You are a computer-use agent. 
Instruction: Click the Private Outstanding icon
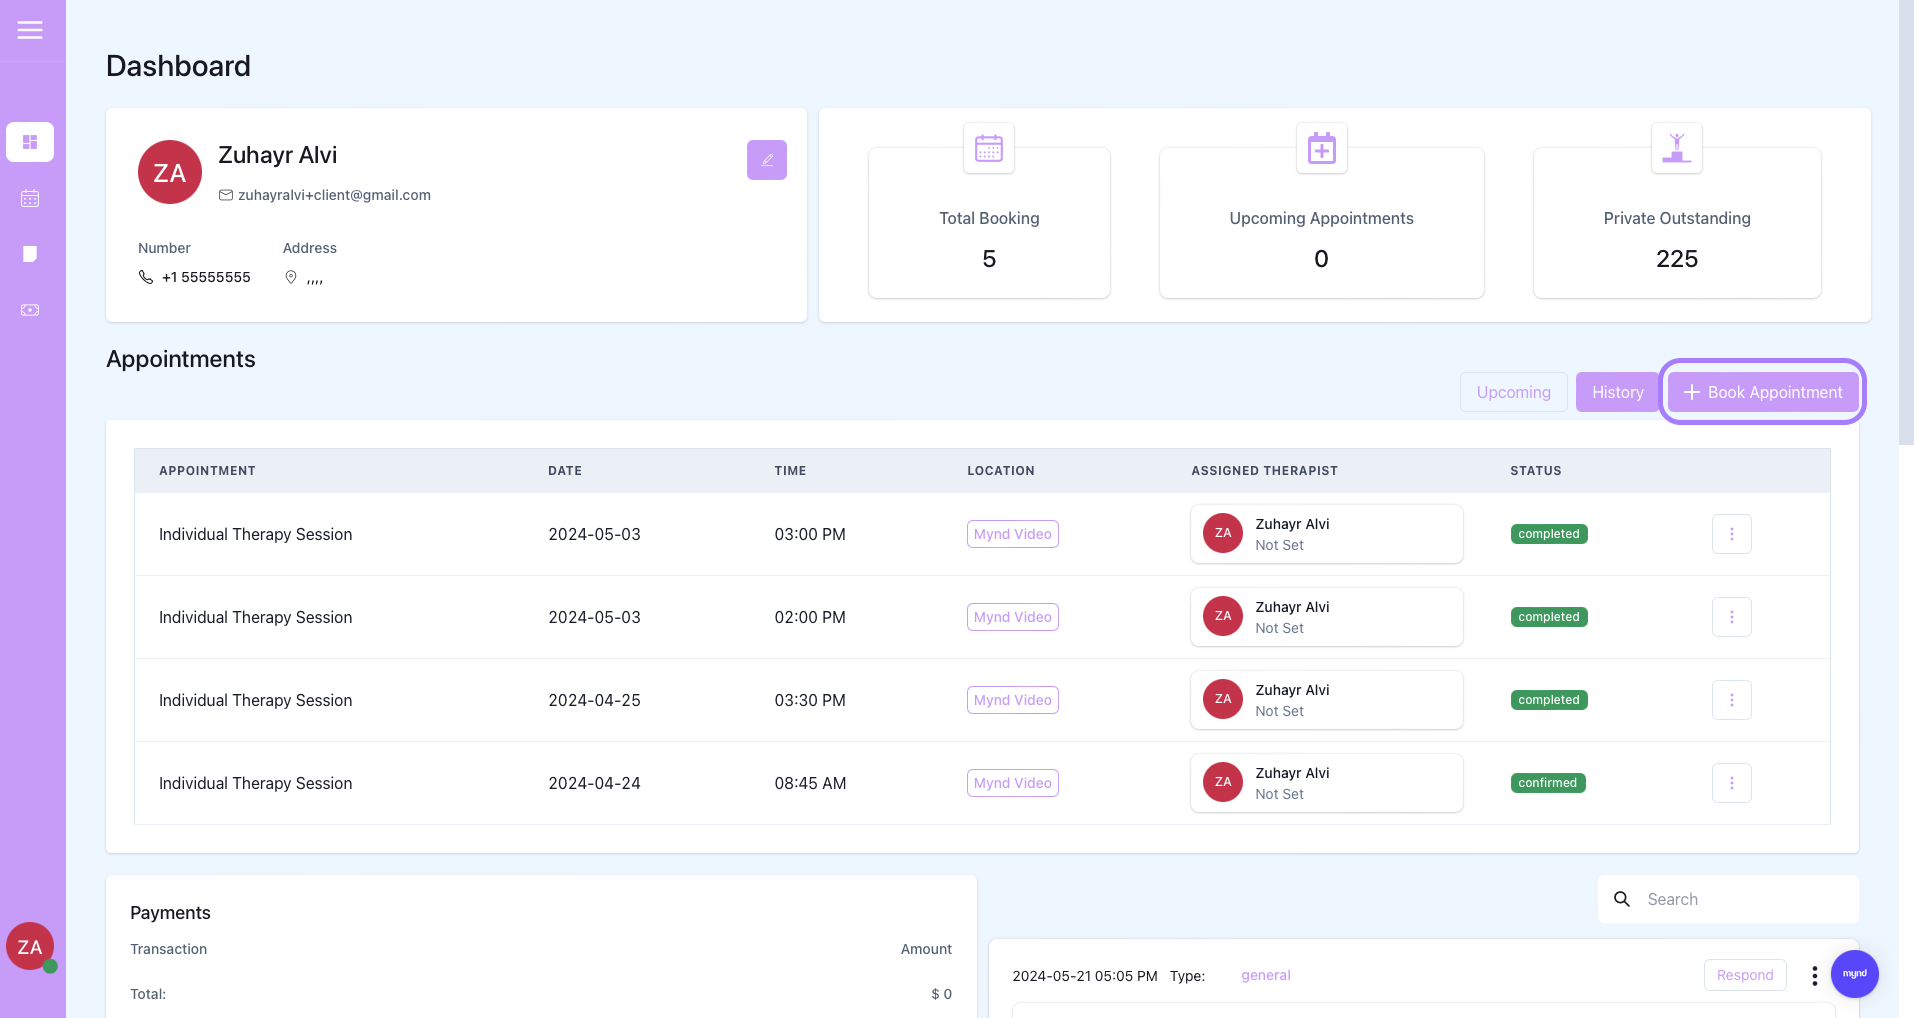[x=1677, y=148]
